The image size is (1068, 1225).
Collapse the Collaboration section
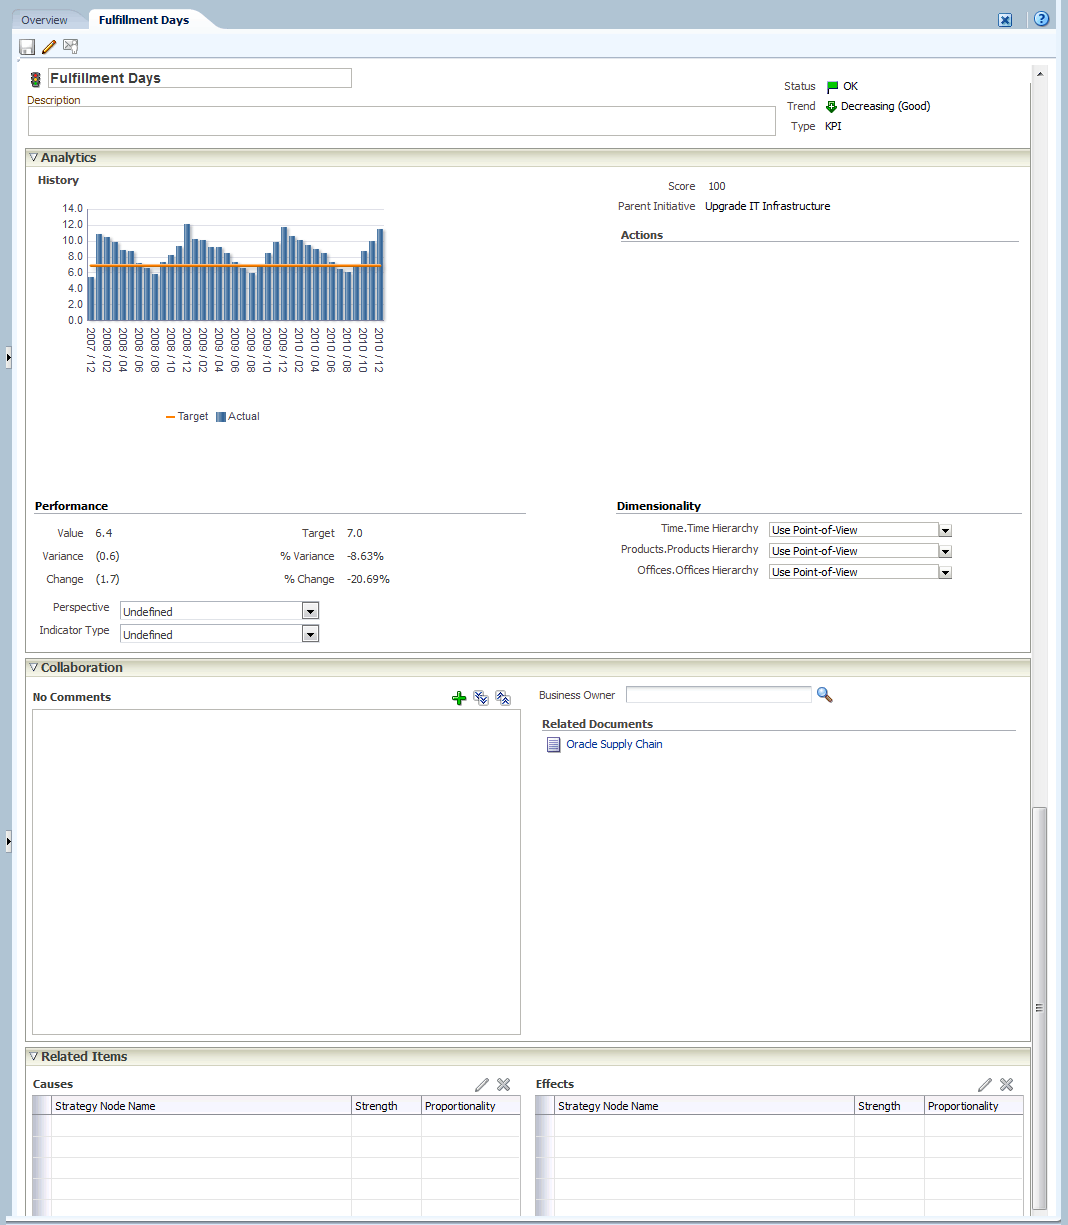(x=34, y=668)
